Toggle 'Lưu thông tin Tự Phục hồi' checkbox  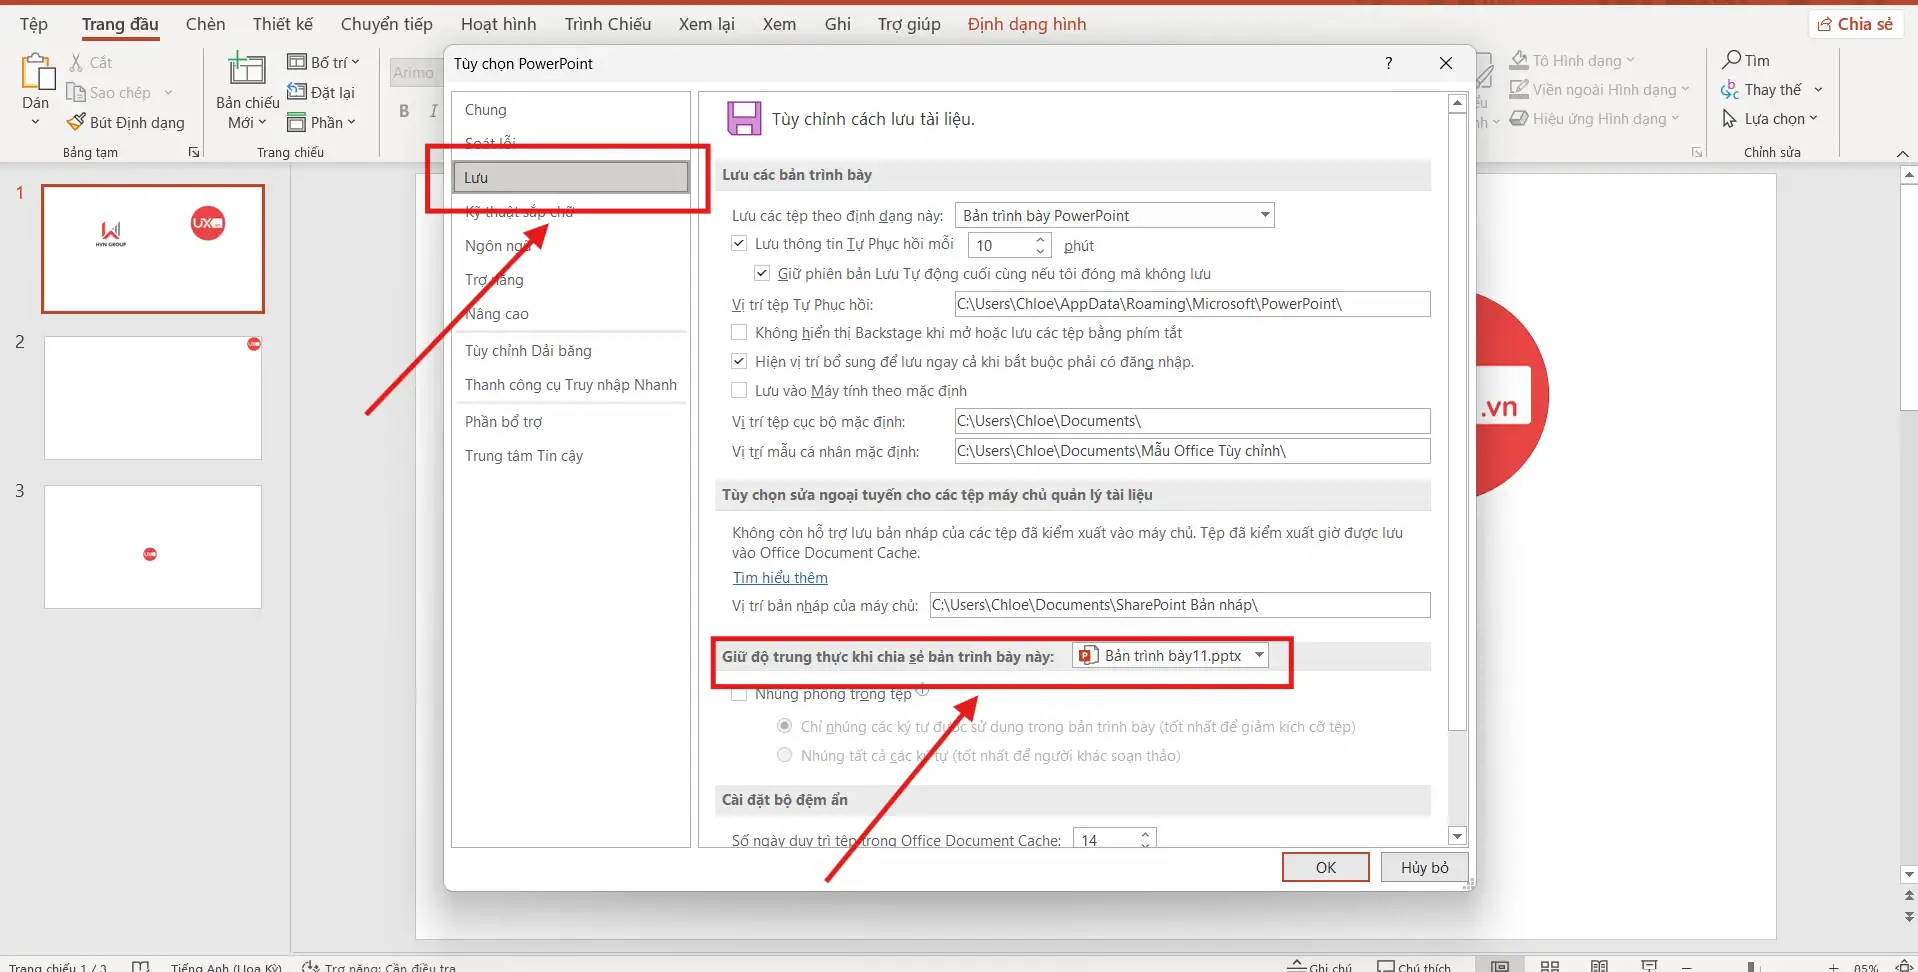pyautogui.click(x=739, y=243)
